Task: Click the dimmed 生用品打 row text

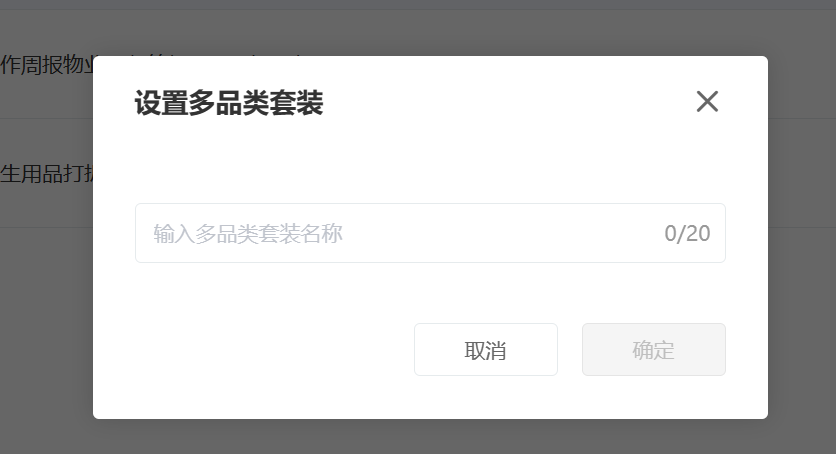Action: coord(47,174)
